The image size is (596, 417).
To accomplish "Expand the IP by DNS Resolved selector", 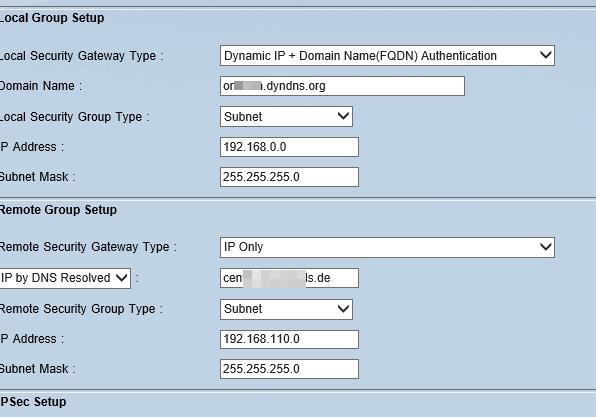I will (65, 278).
